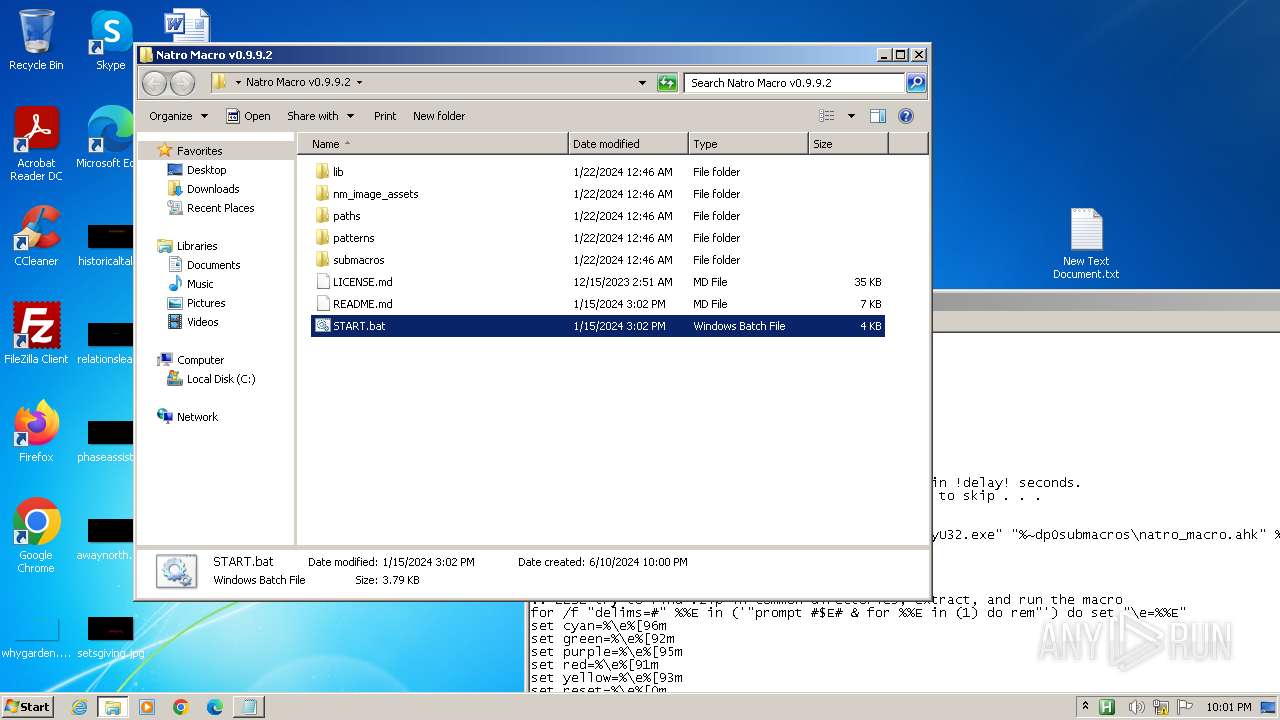This screenshot has height=720, width=1280.
Task: Toggle the preview pane button
Action: click(878, 116)
